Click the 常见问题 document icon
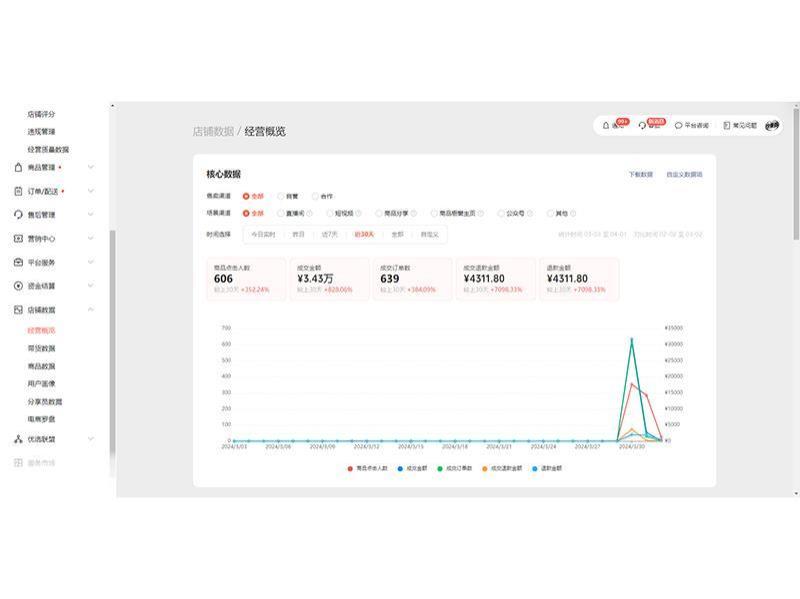Viewport: 800px width, 599px height. coord(727,126)
